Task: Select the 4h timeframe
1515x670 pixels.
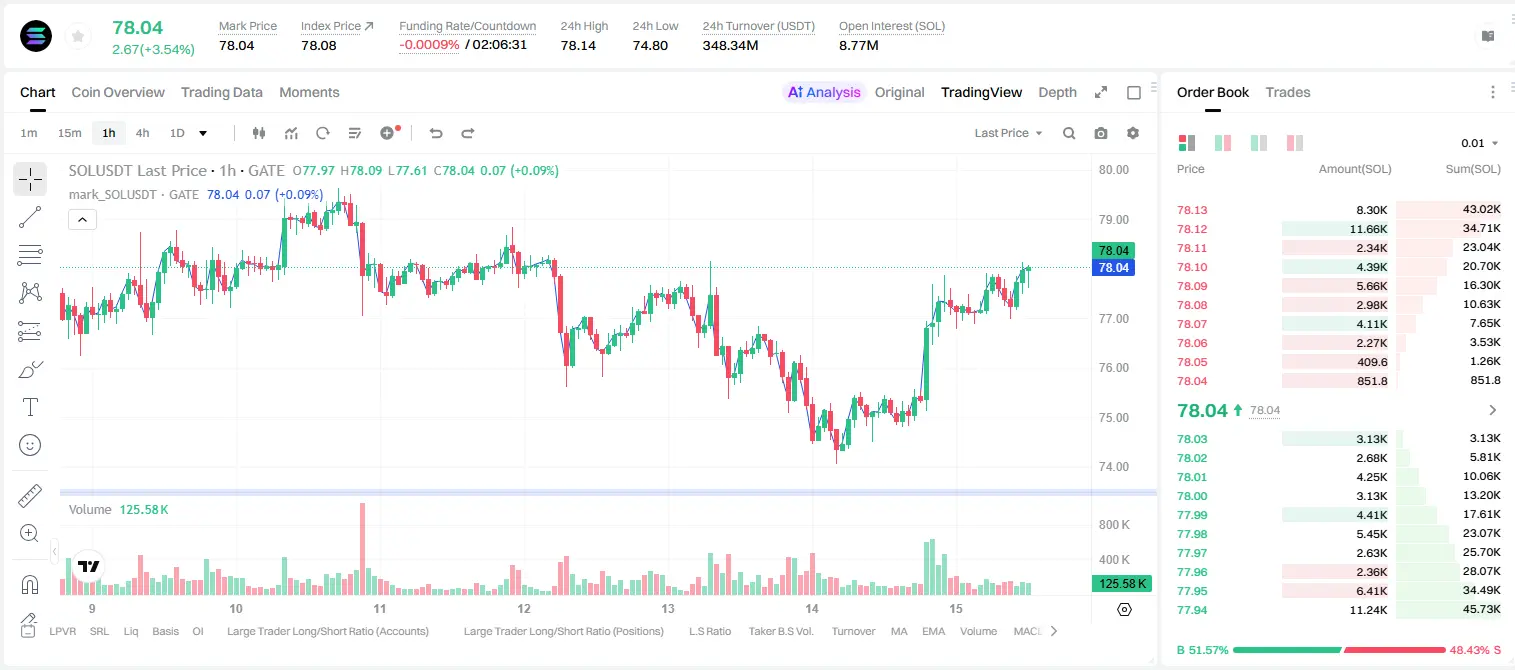Action: (x=143, y=133)
